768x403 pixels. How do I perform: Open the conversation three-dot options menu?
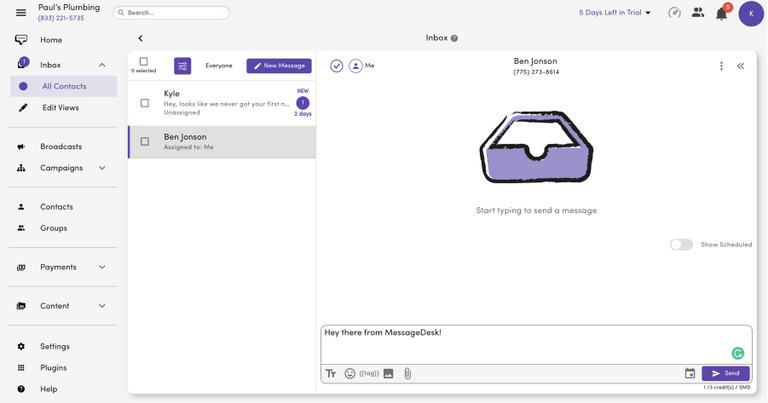pos(721,66)
